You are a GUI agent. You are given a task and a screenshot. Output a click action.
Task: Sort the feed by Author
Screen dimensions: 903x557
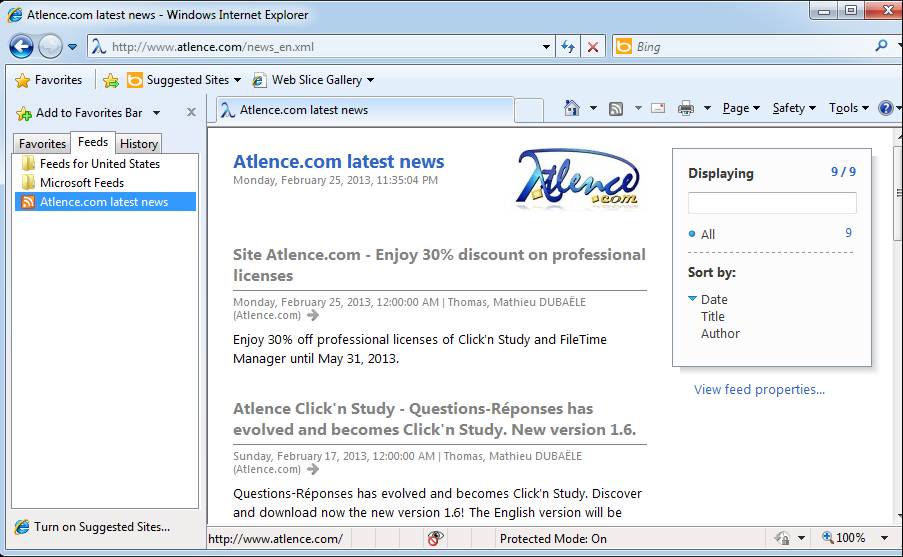tap(720, 334)
